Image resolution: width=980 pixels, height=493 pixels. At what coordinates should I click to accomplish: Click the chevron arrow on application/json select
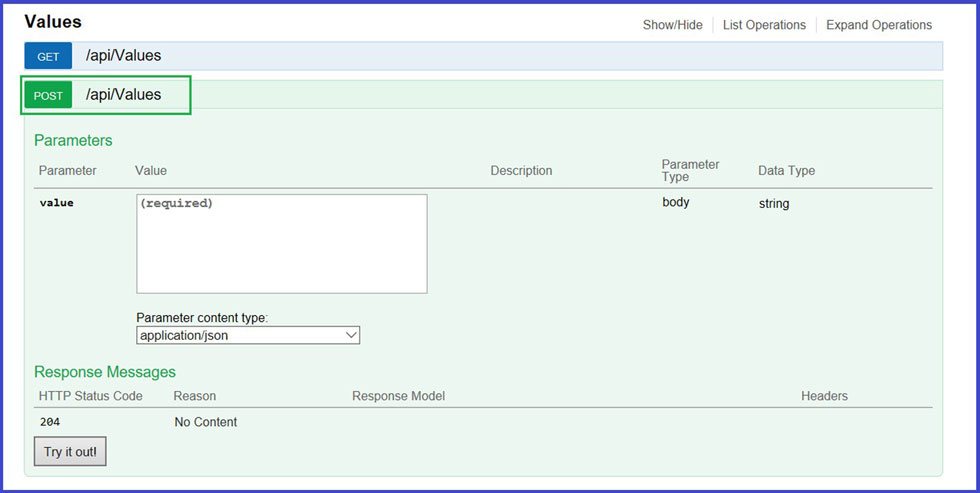click(351, 336)
